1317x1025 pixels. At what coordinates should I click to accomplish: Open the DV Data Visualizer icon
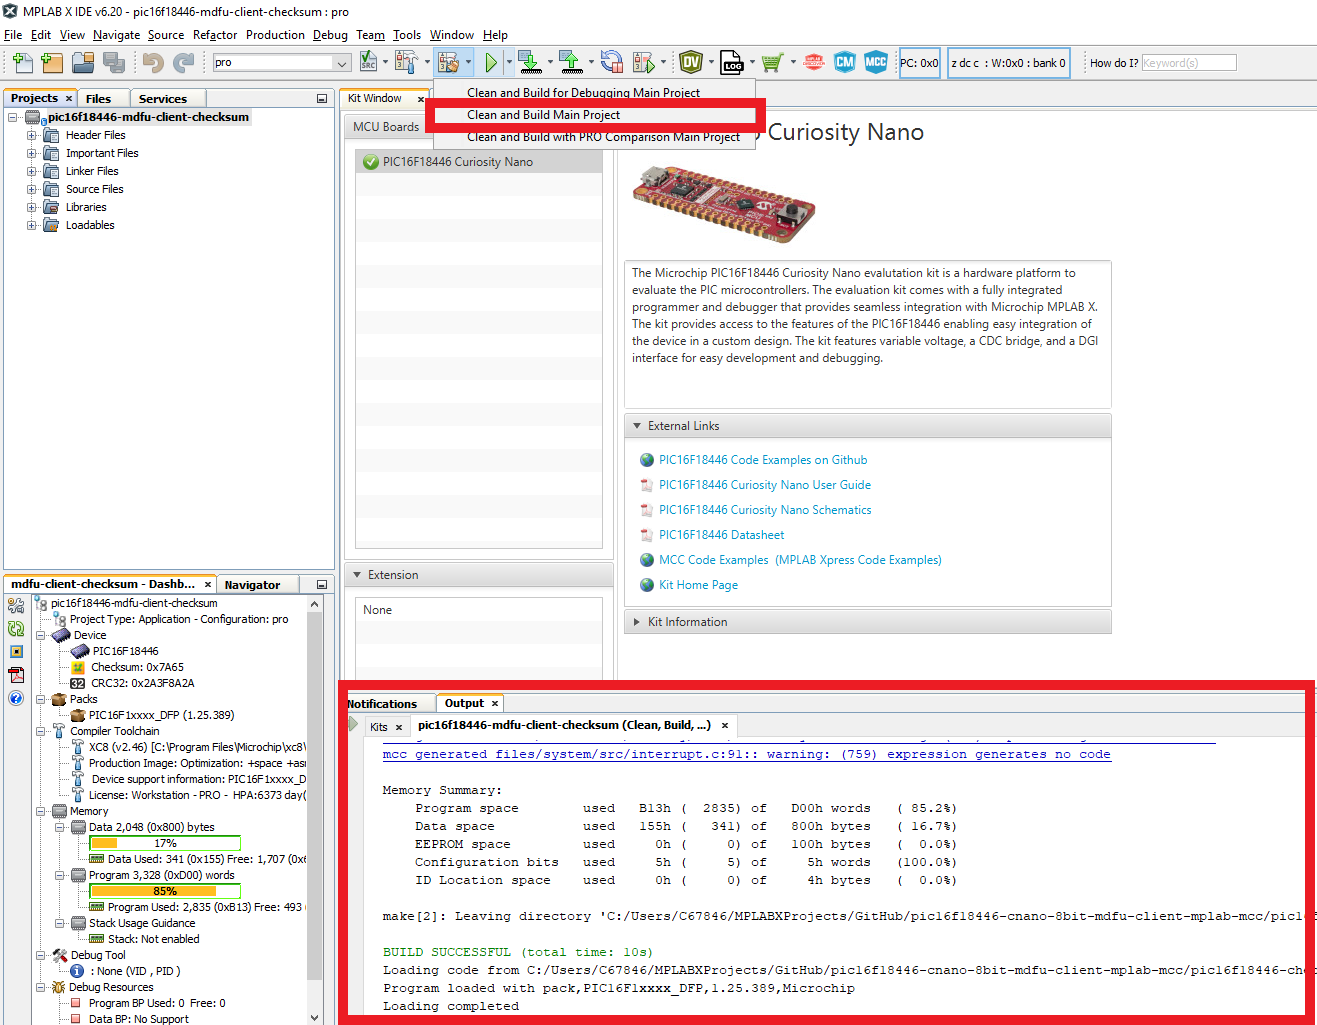coord(691,62)
